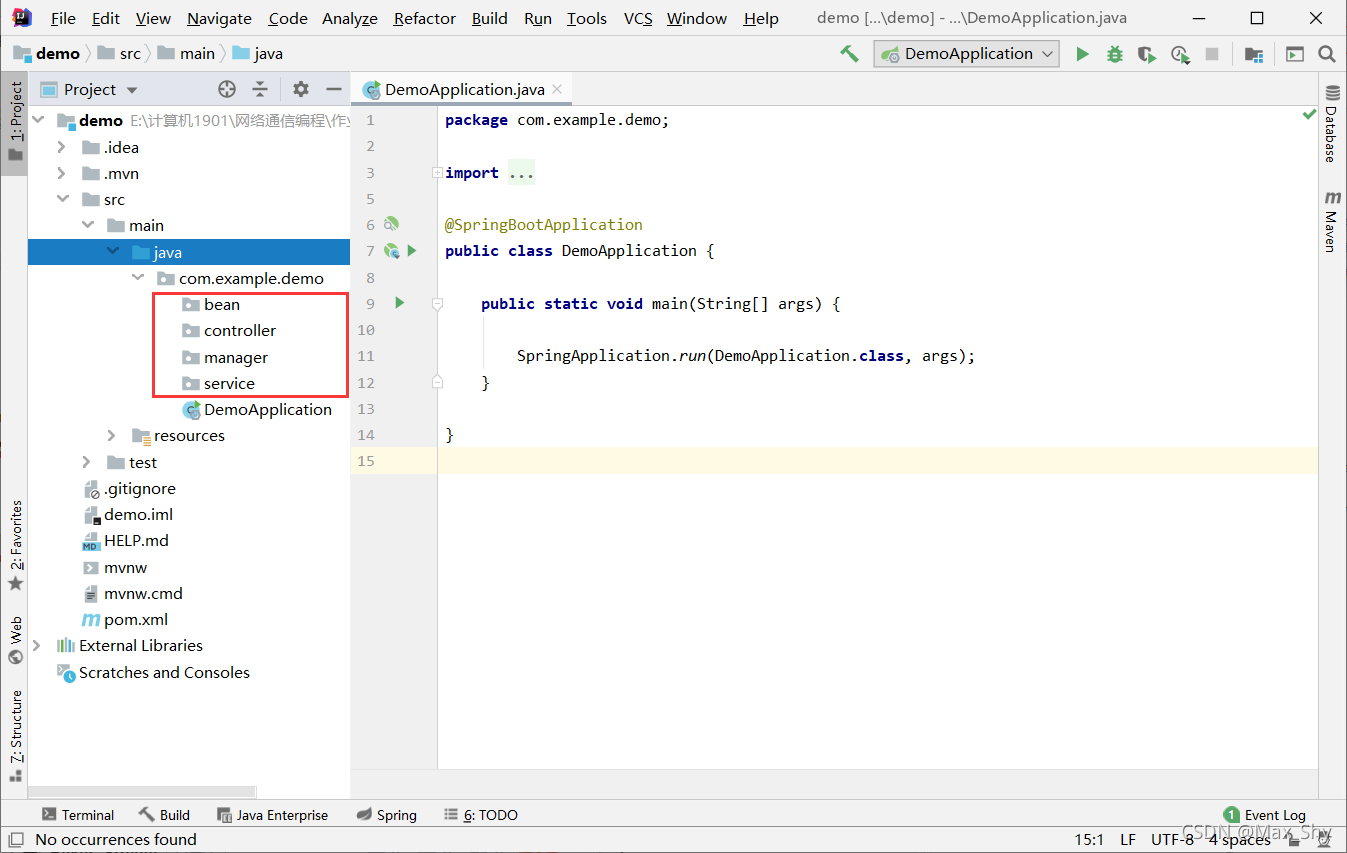Open the Maven tool window
This screenshot has height=853, width=1347.
coord(1331,220)
